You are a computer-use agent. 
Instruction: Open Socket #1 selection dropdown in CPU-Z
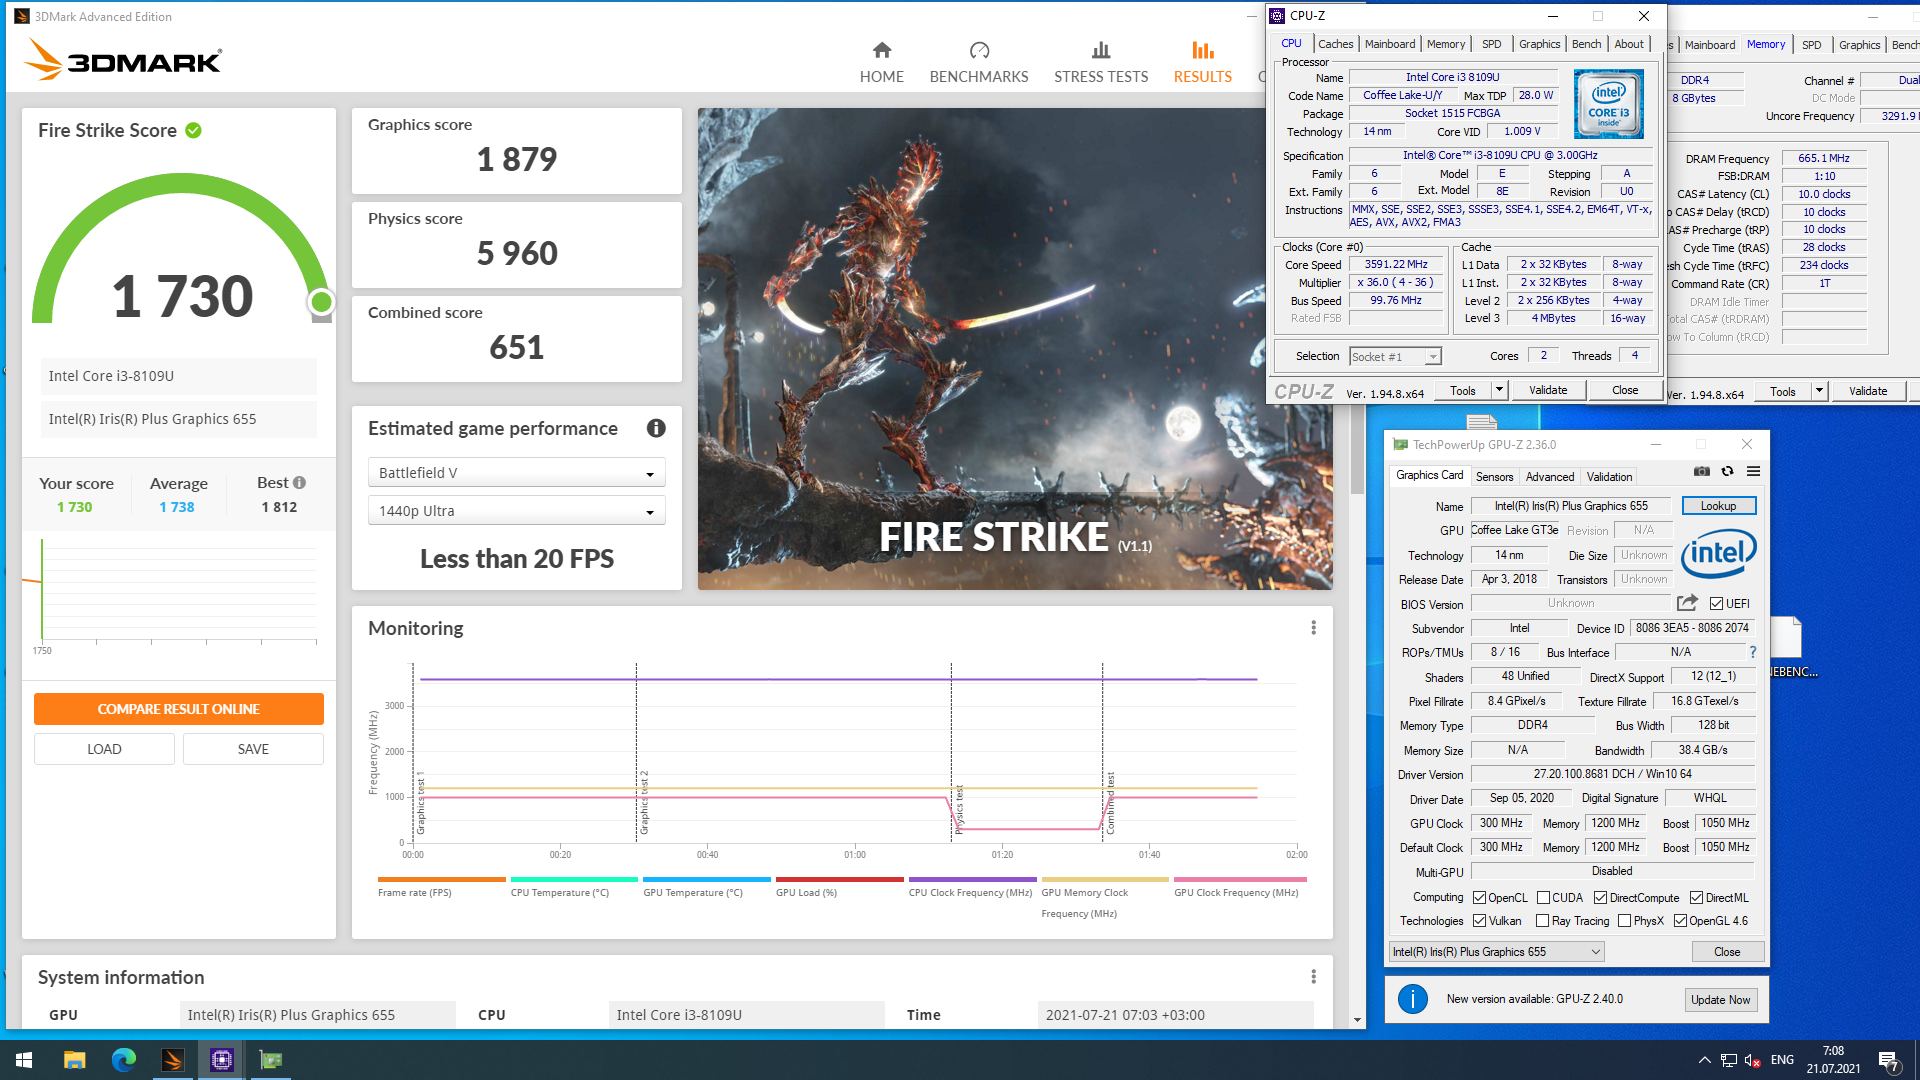1395,356
